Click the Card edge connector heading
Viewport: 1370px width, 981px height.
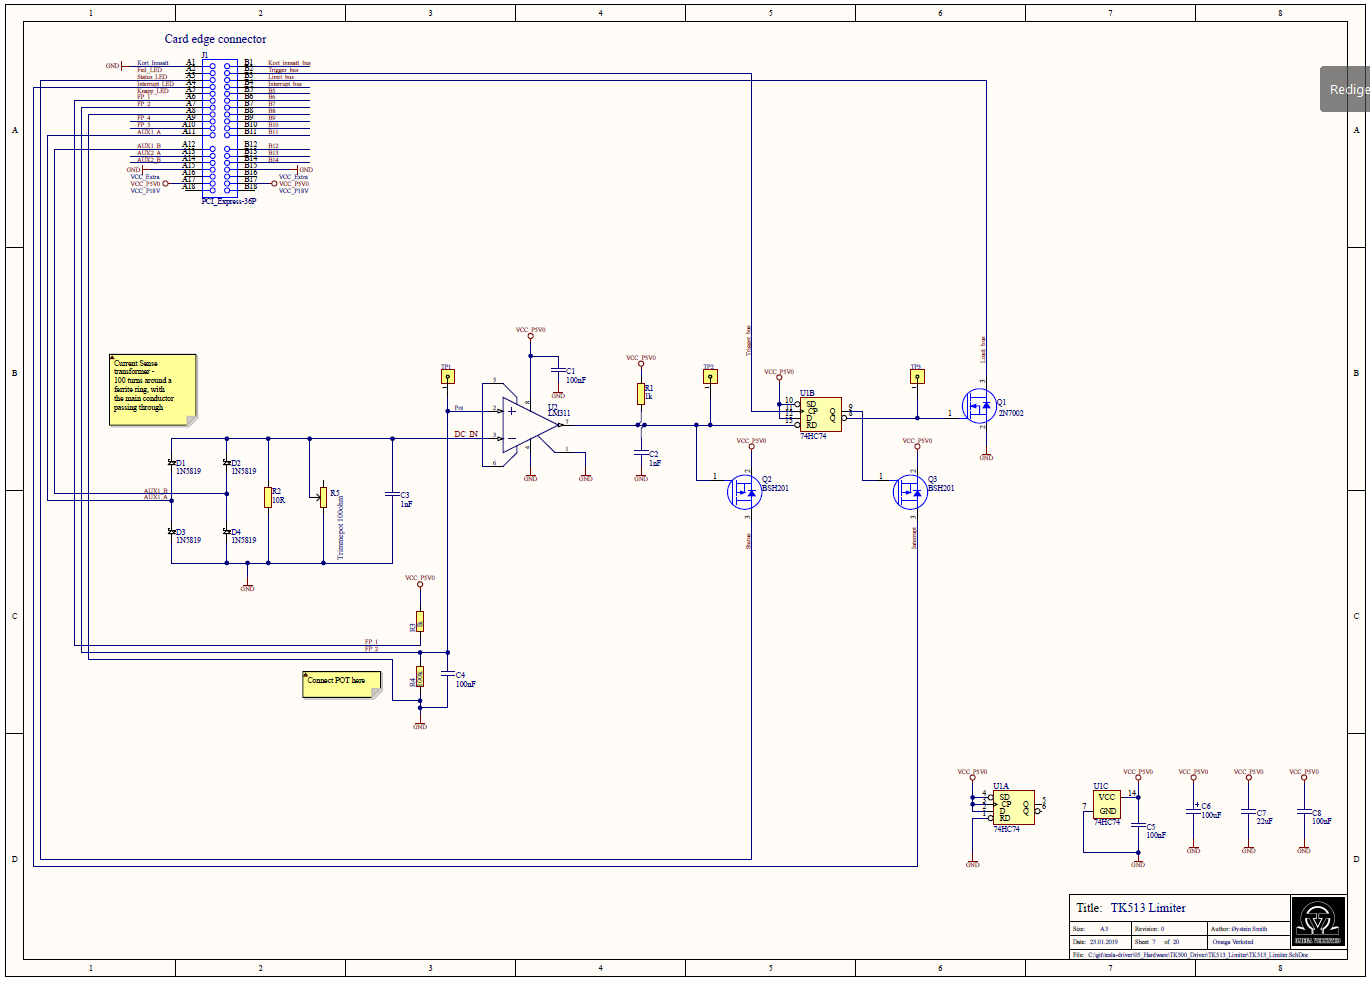[215, 39]
